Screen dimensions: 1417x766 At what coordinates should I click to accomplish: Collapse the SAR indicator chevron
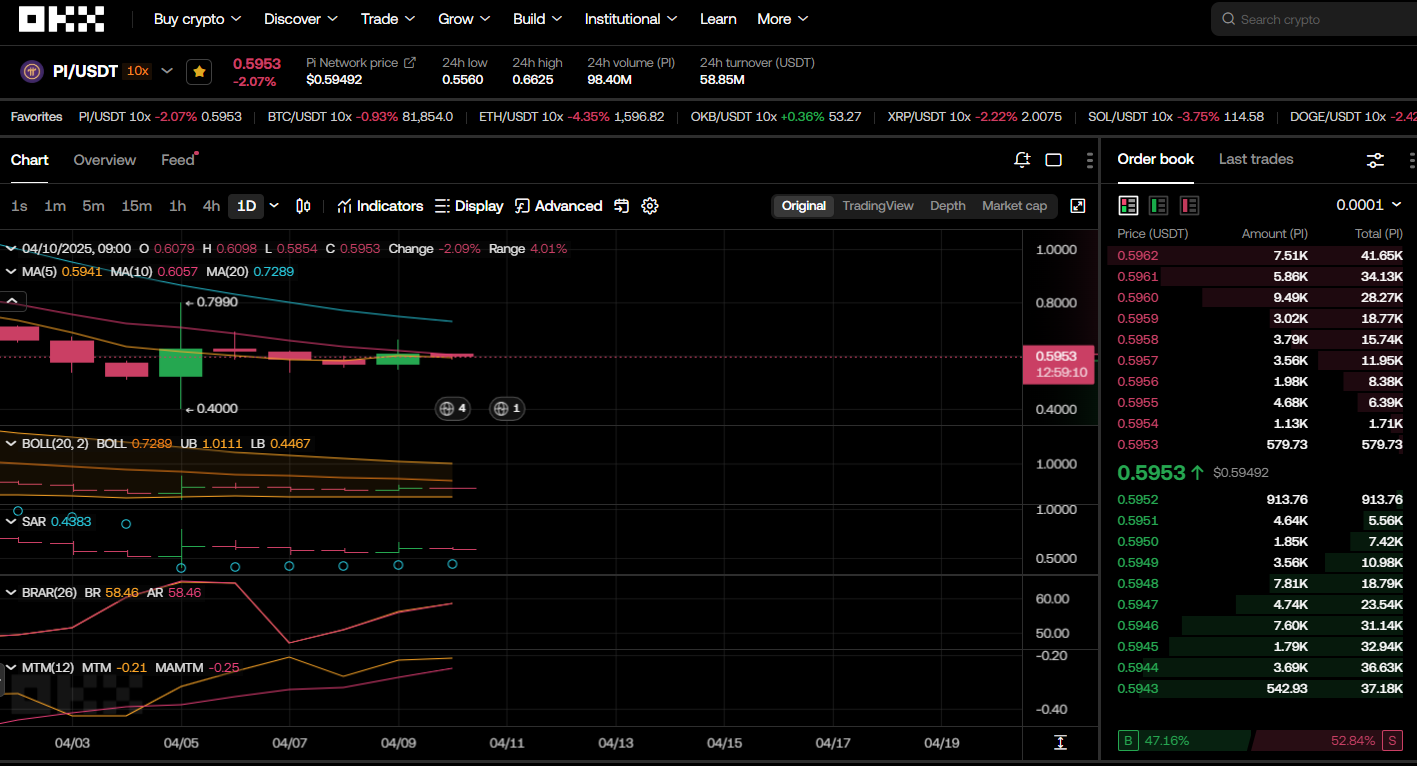pos(11,521)
